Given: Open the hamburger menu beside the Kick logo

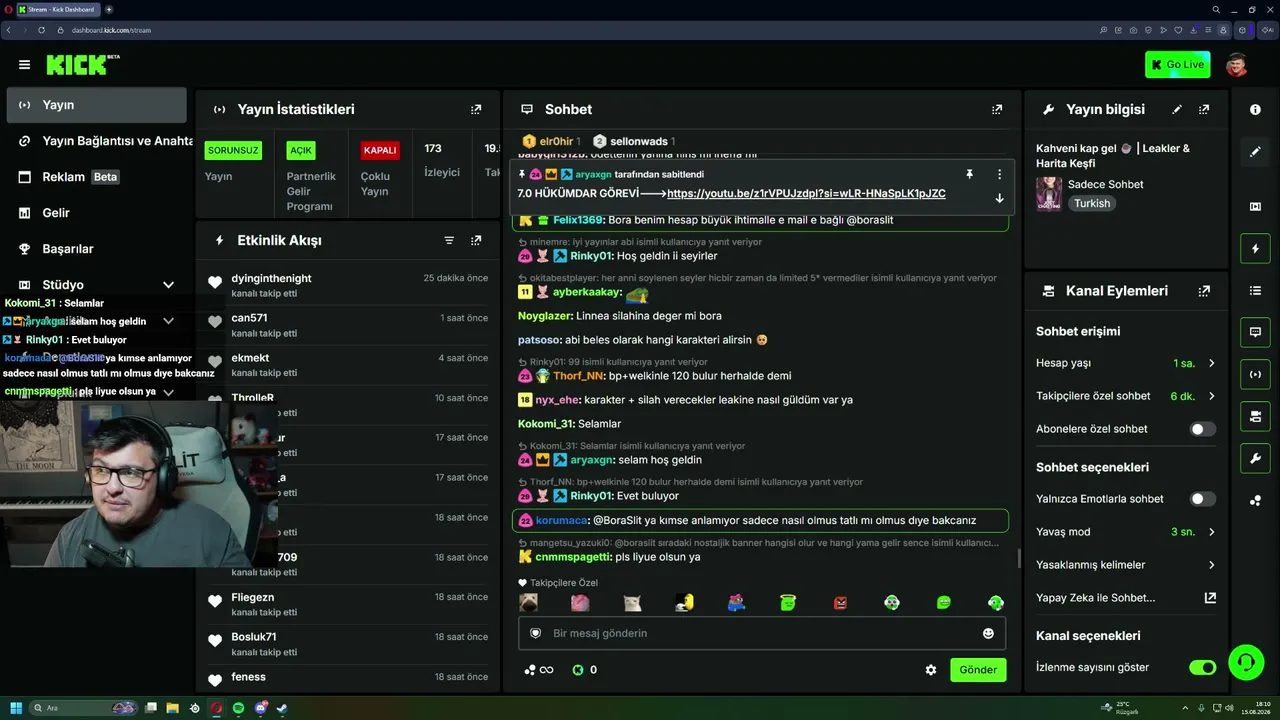Looking at the screenshot, I should 24,65.
